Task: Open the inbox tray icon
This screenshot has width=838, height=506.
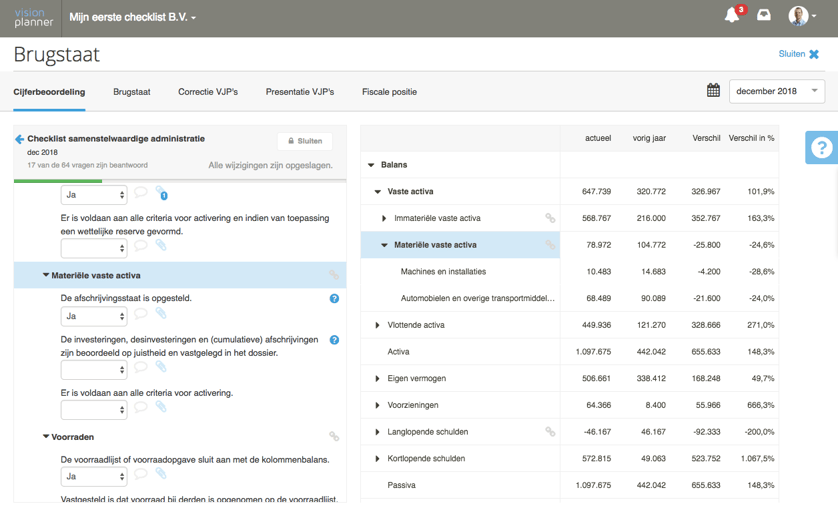Action: (764, 16)
